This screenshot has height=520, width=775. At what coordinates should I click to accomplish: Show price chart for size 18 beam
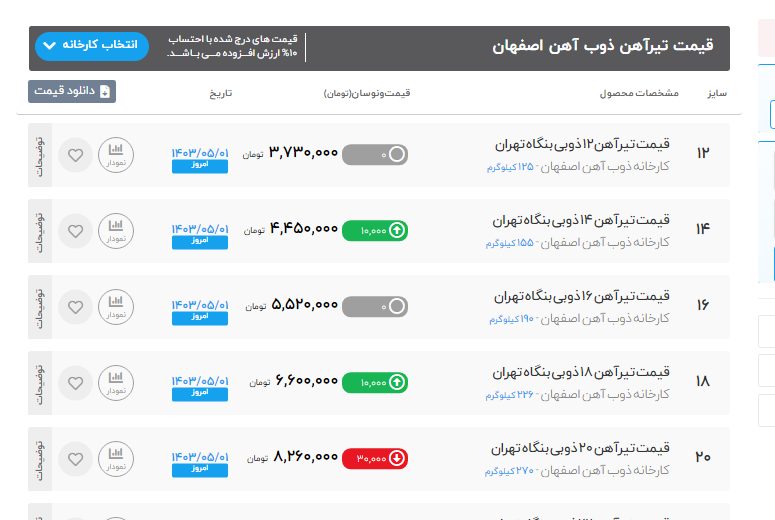click(x=115, y=382)
